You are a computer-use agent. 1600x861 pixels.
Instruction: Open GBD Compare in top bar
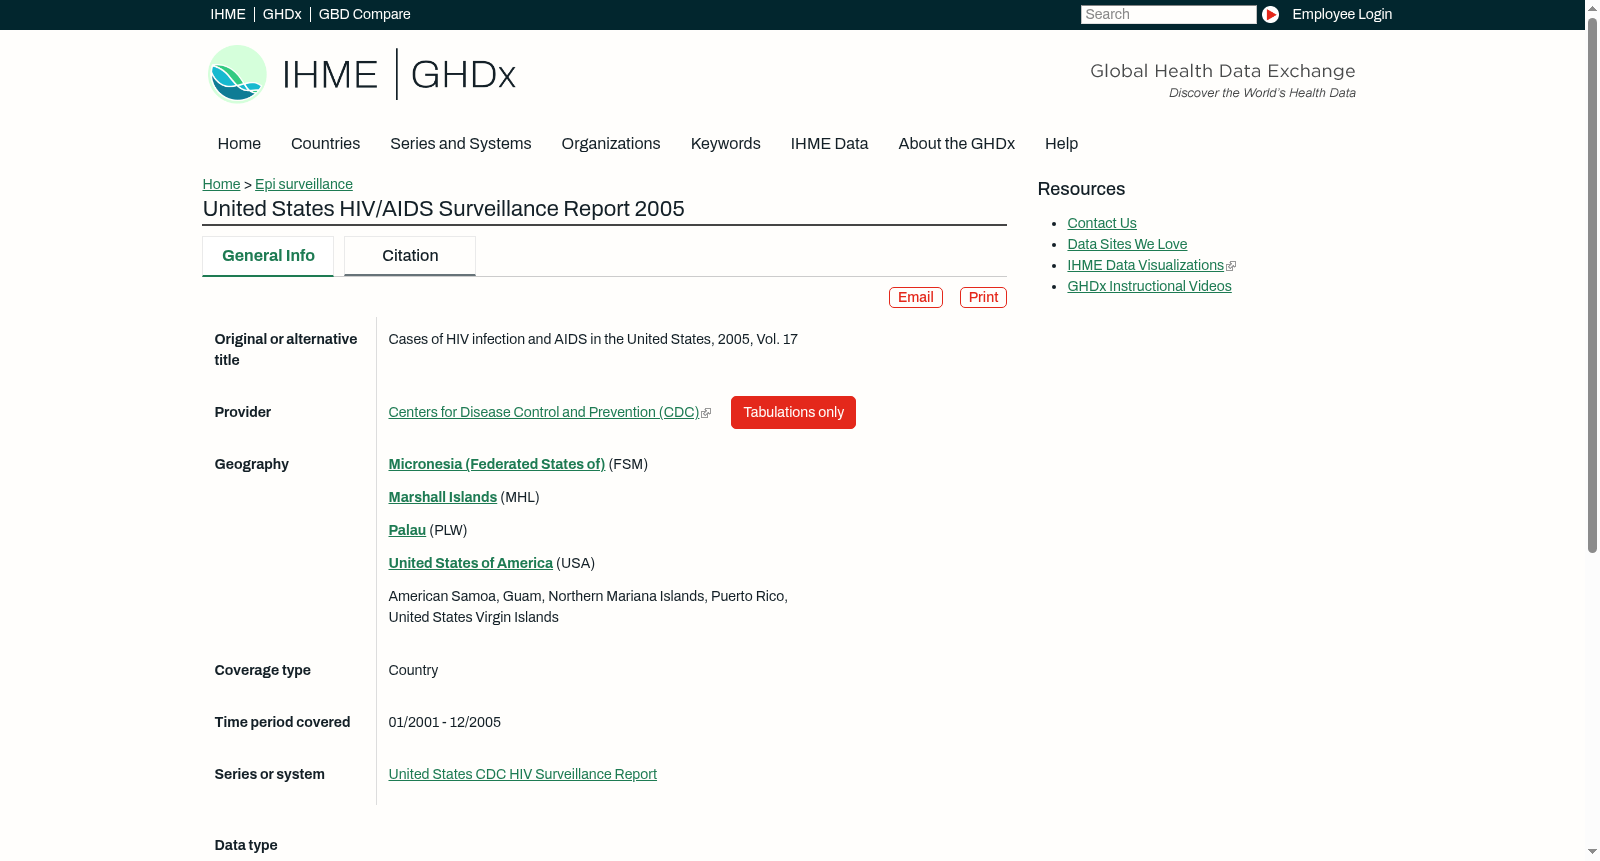(364, 14)
